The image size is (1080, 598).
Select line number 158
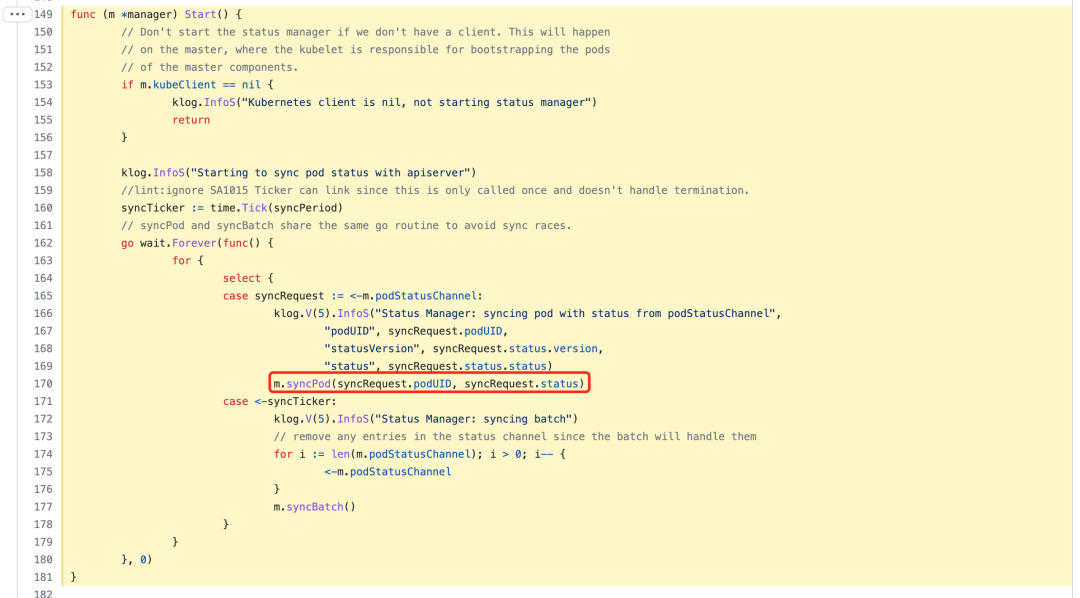(x=43, y=173)
